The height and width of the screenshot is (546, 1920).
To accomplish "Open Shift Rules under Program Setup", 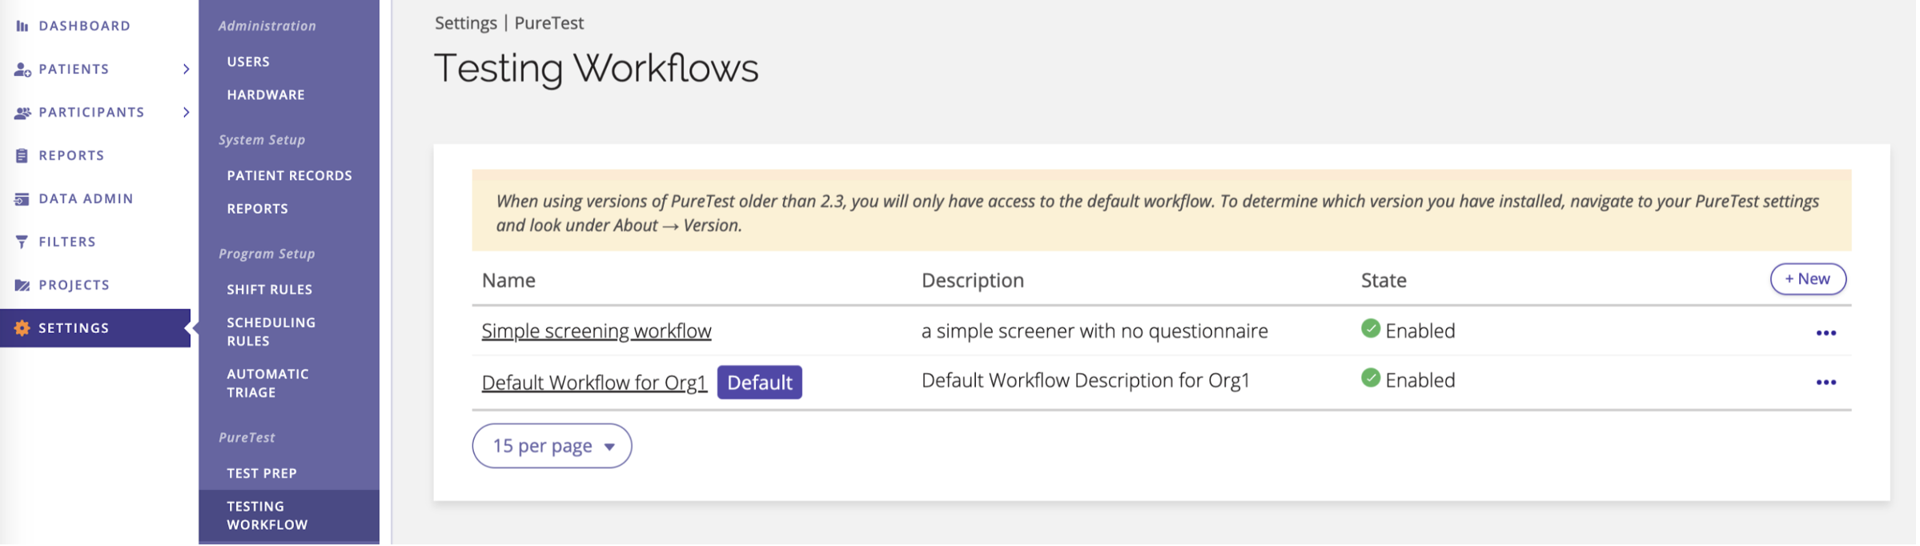I will pos(269,290).
